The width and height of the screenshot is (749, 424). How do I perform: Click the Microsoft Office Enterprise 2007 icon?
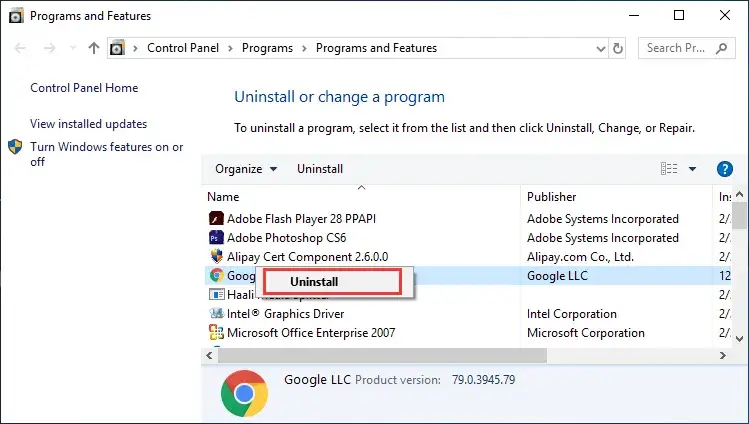coord(216,333)
